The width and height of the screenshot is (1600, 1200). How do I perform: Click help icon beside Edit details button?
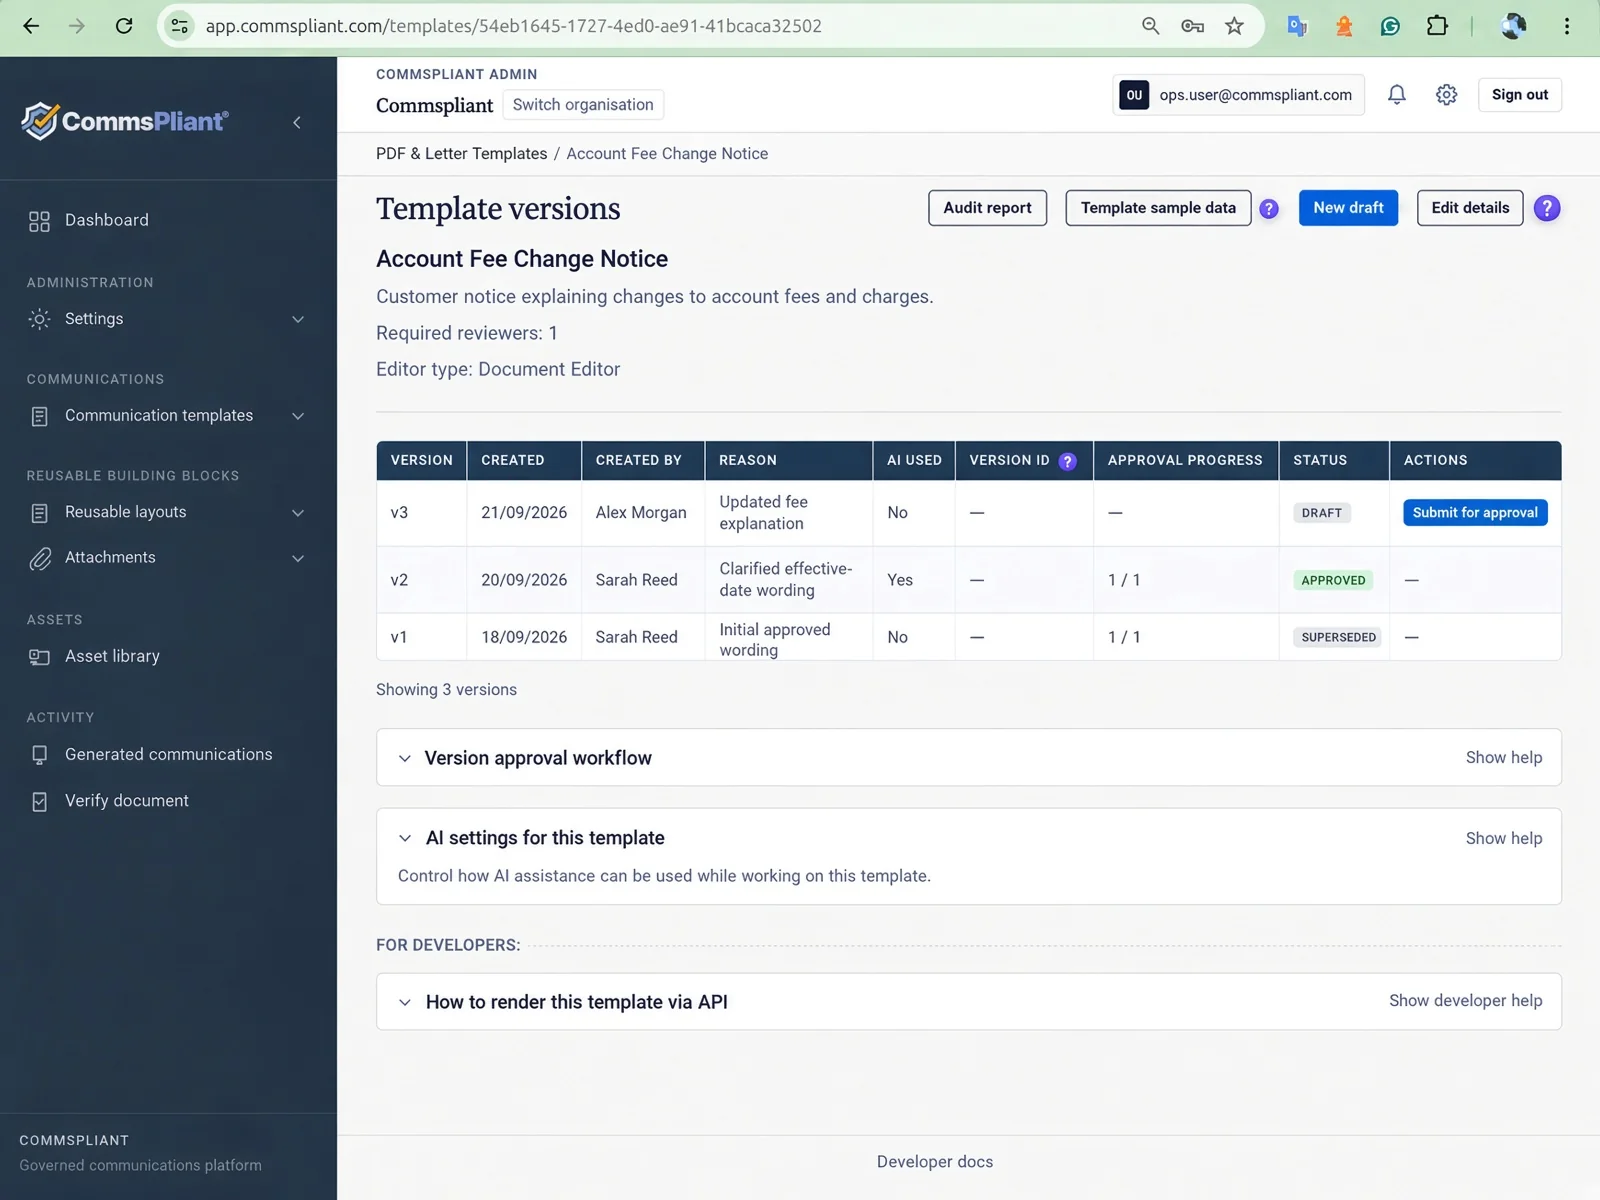(1547, 208)
